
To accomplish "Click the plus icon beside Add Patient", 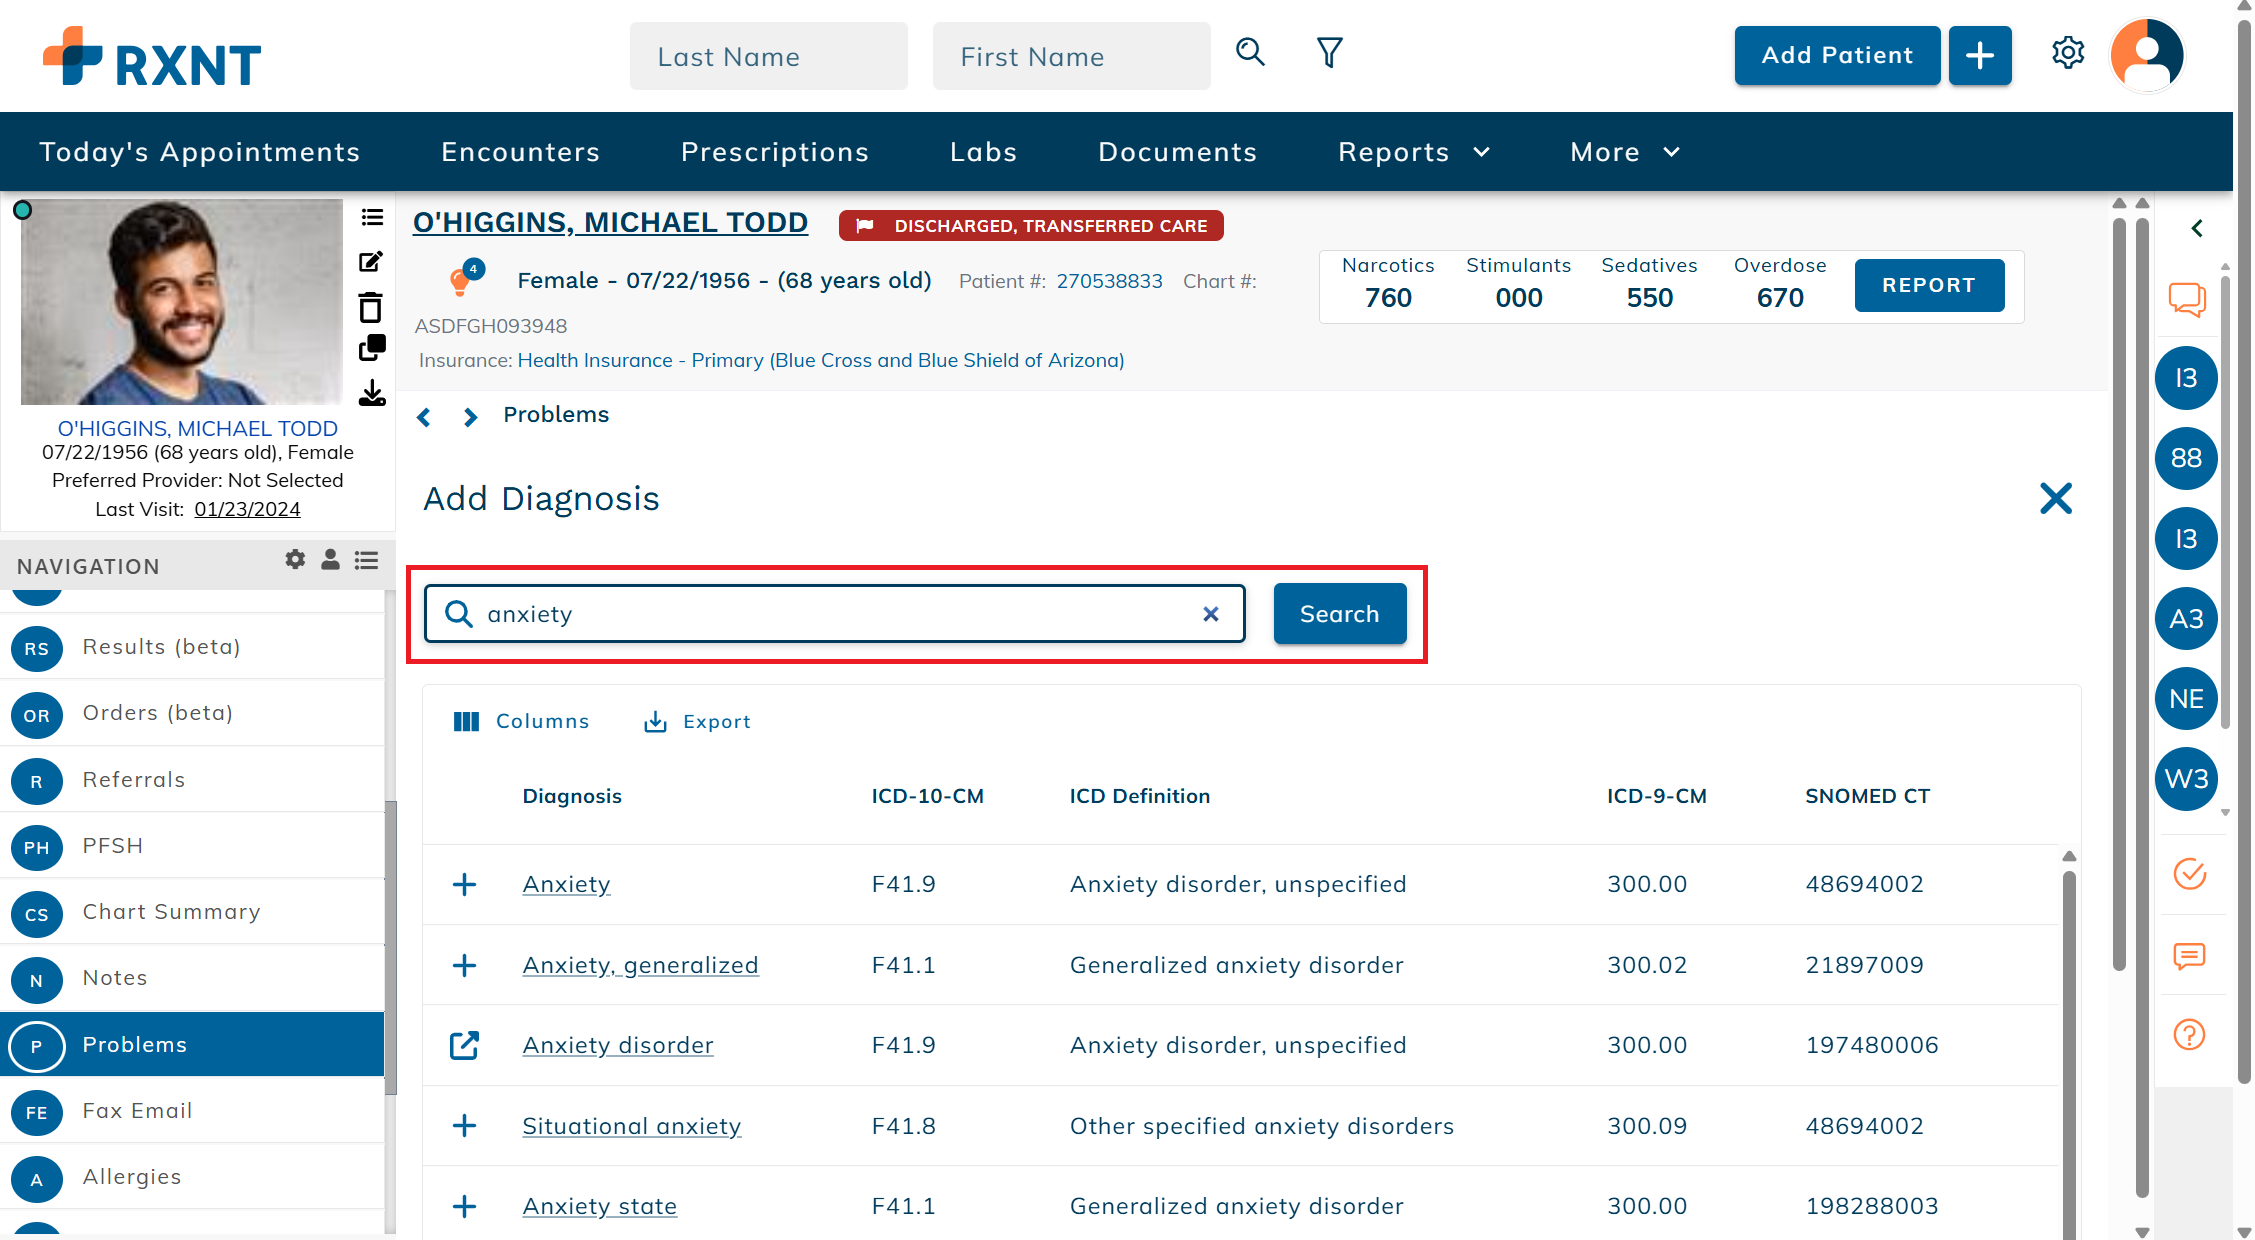I will click(1979, 56).
